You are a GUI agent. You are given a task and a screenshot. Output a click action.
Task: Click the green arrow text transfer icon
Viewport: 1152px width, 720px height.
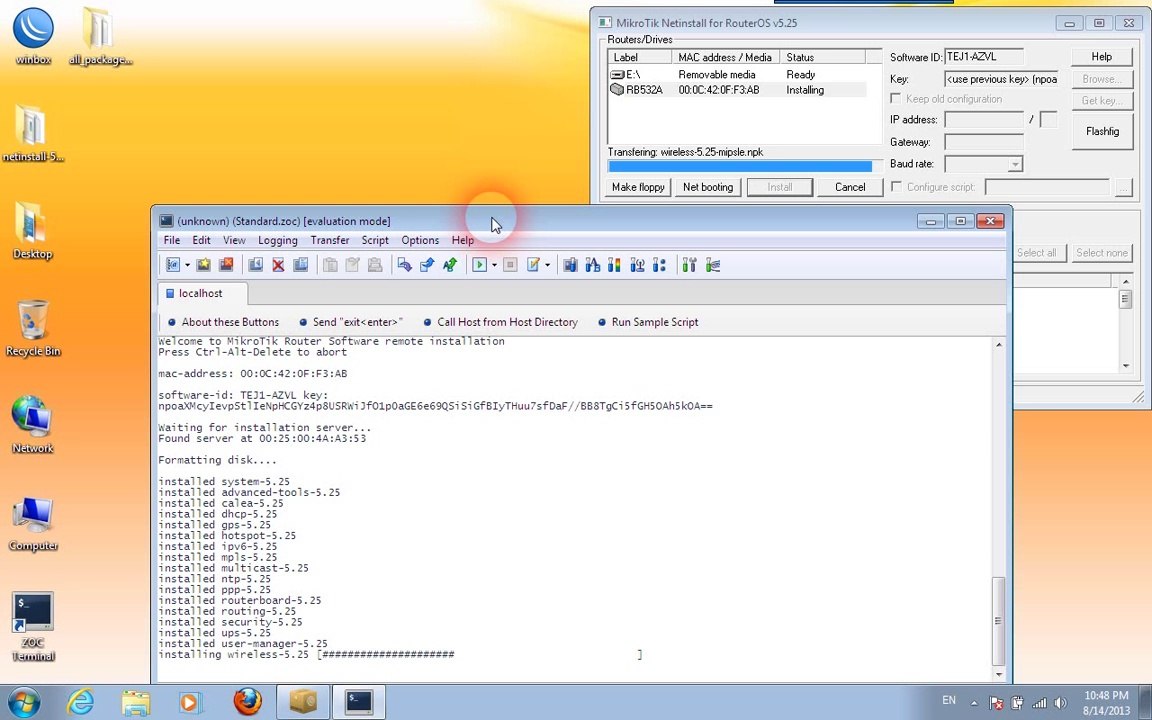coord(450,265)
